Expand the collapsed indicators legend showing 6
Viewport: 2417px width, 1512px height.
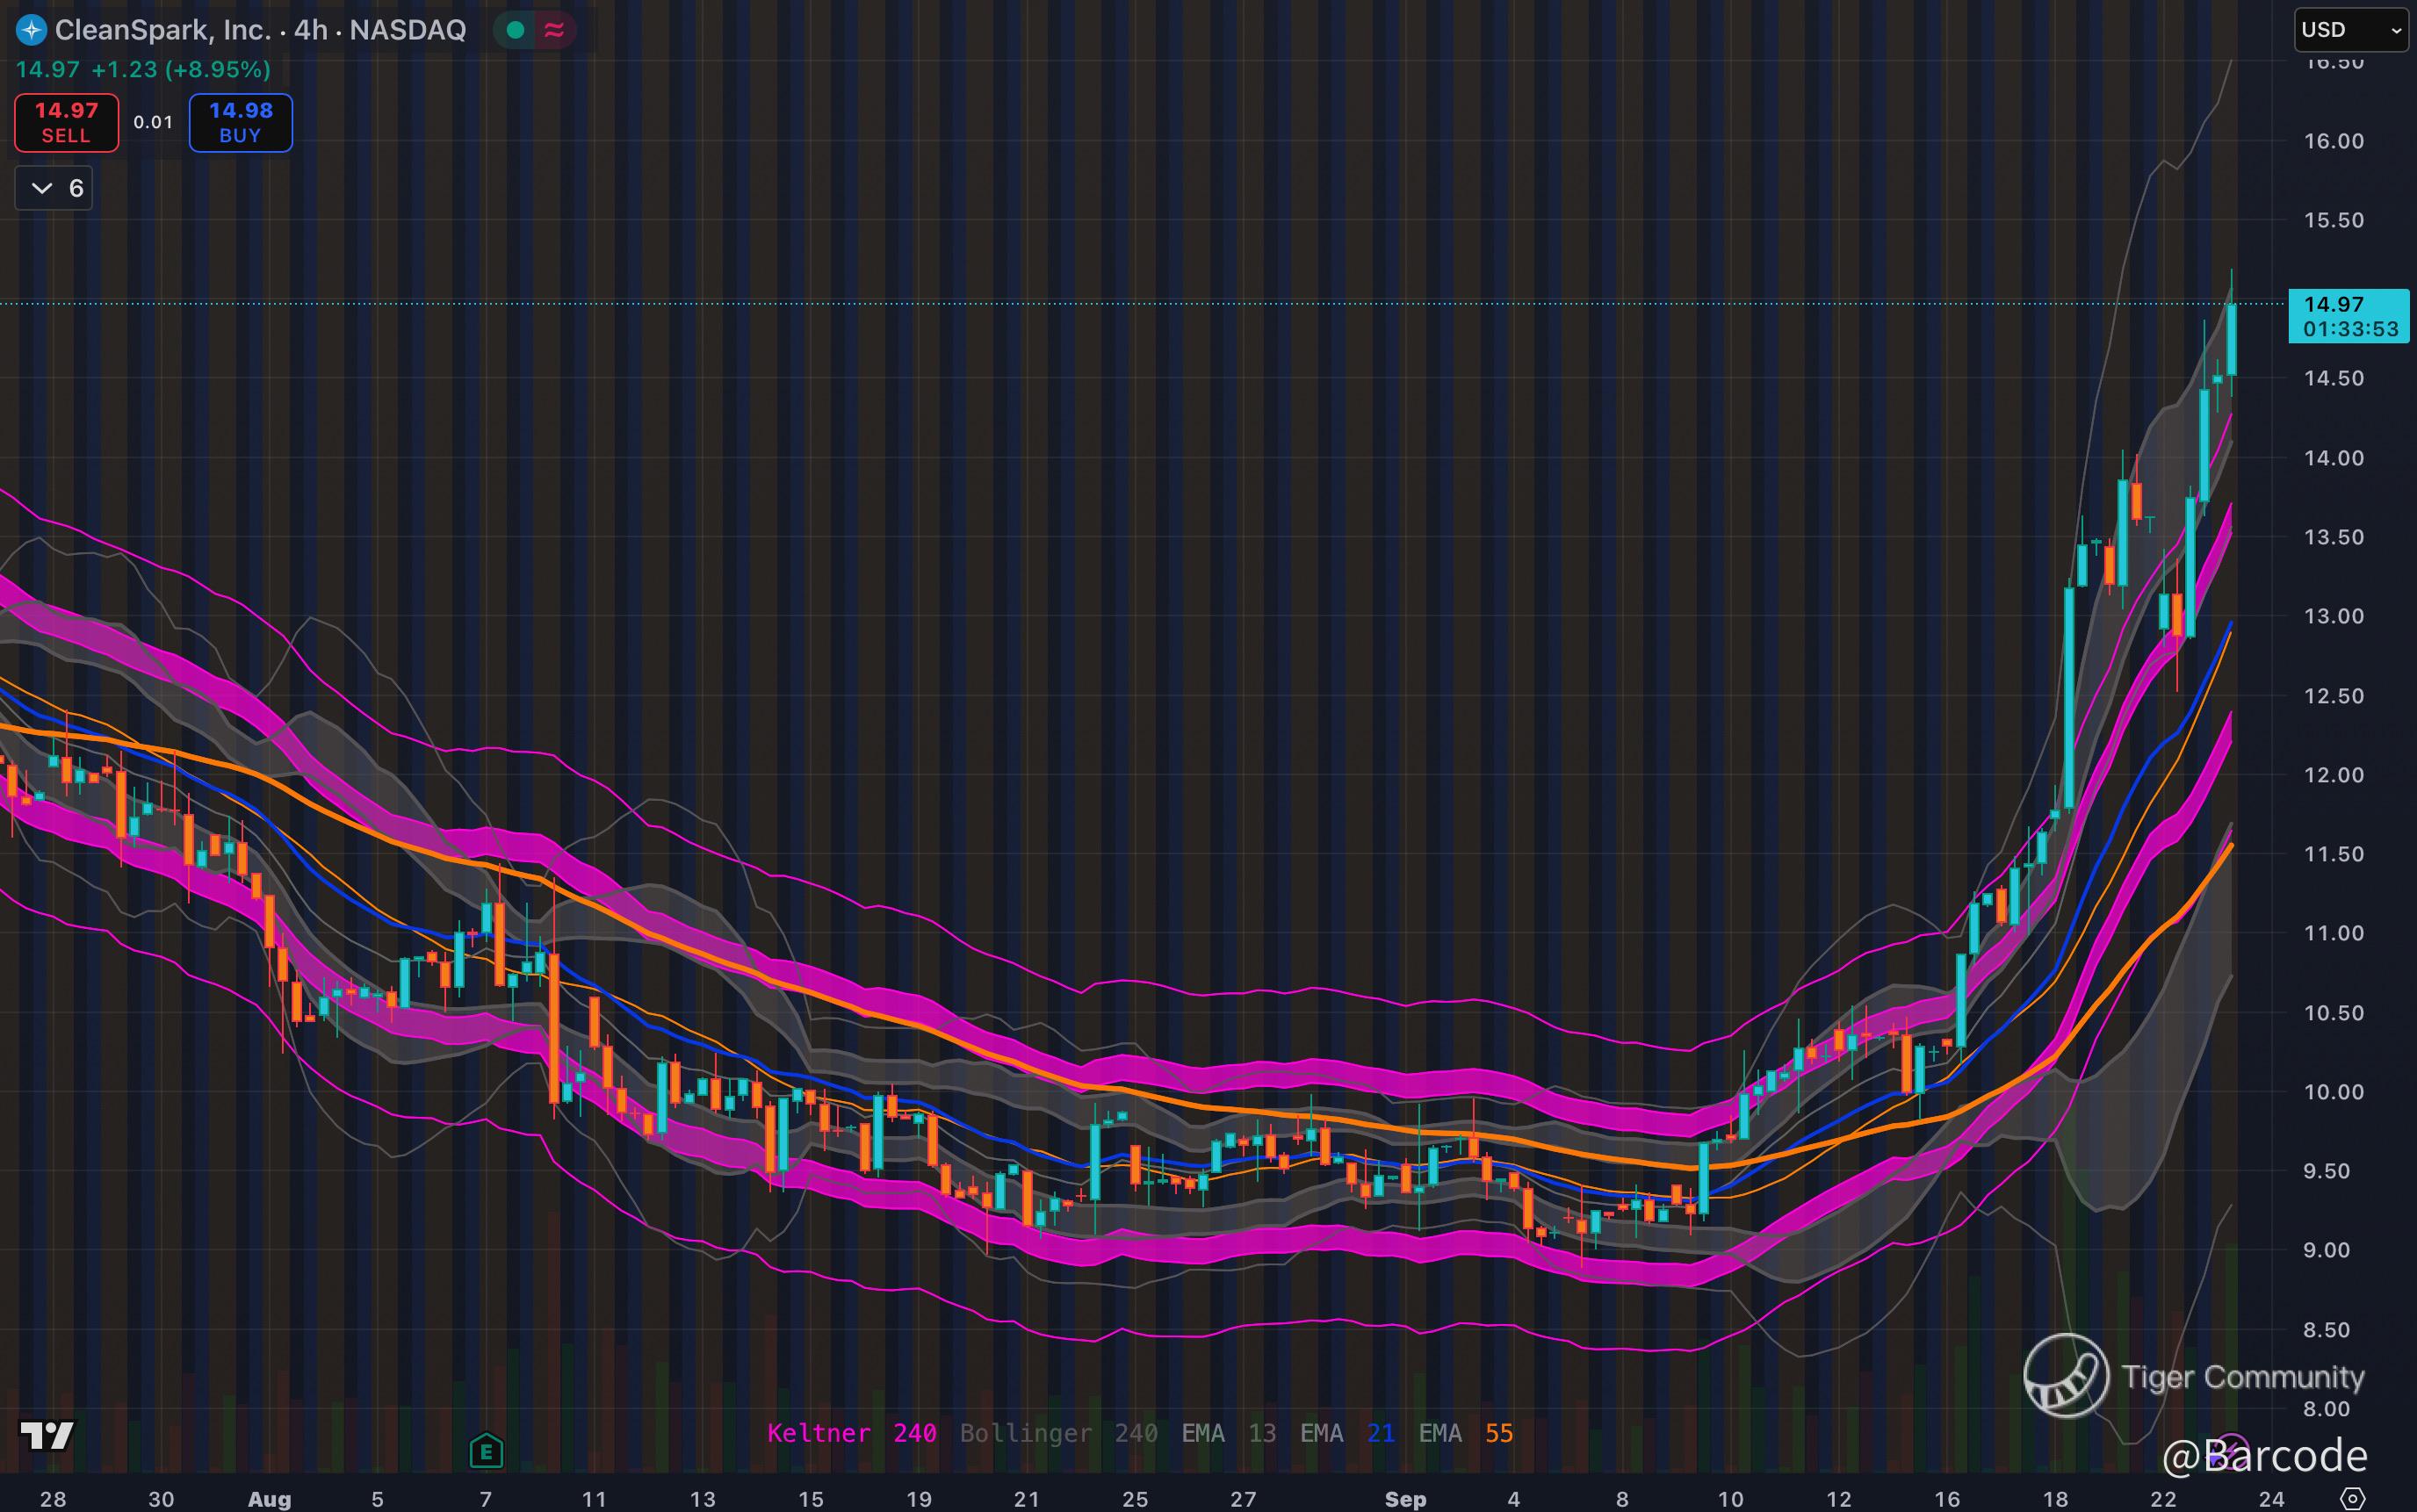(54, 188)
